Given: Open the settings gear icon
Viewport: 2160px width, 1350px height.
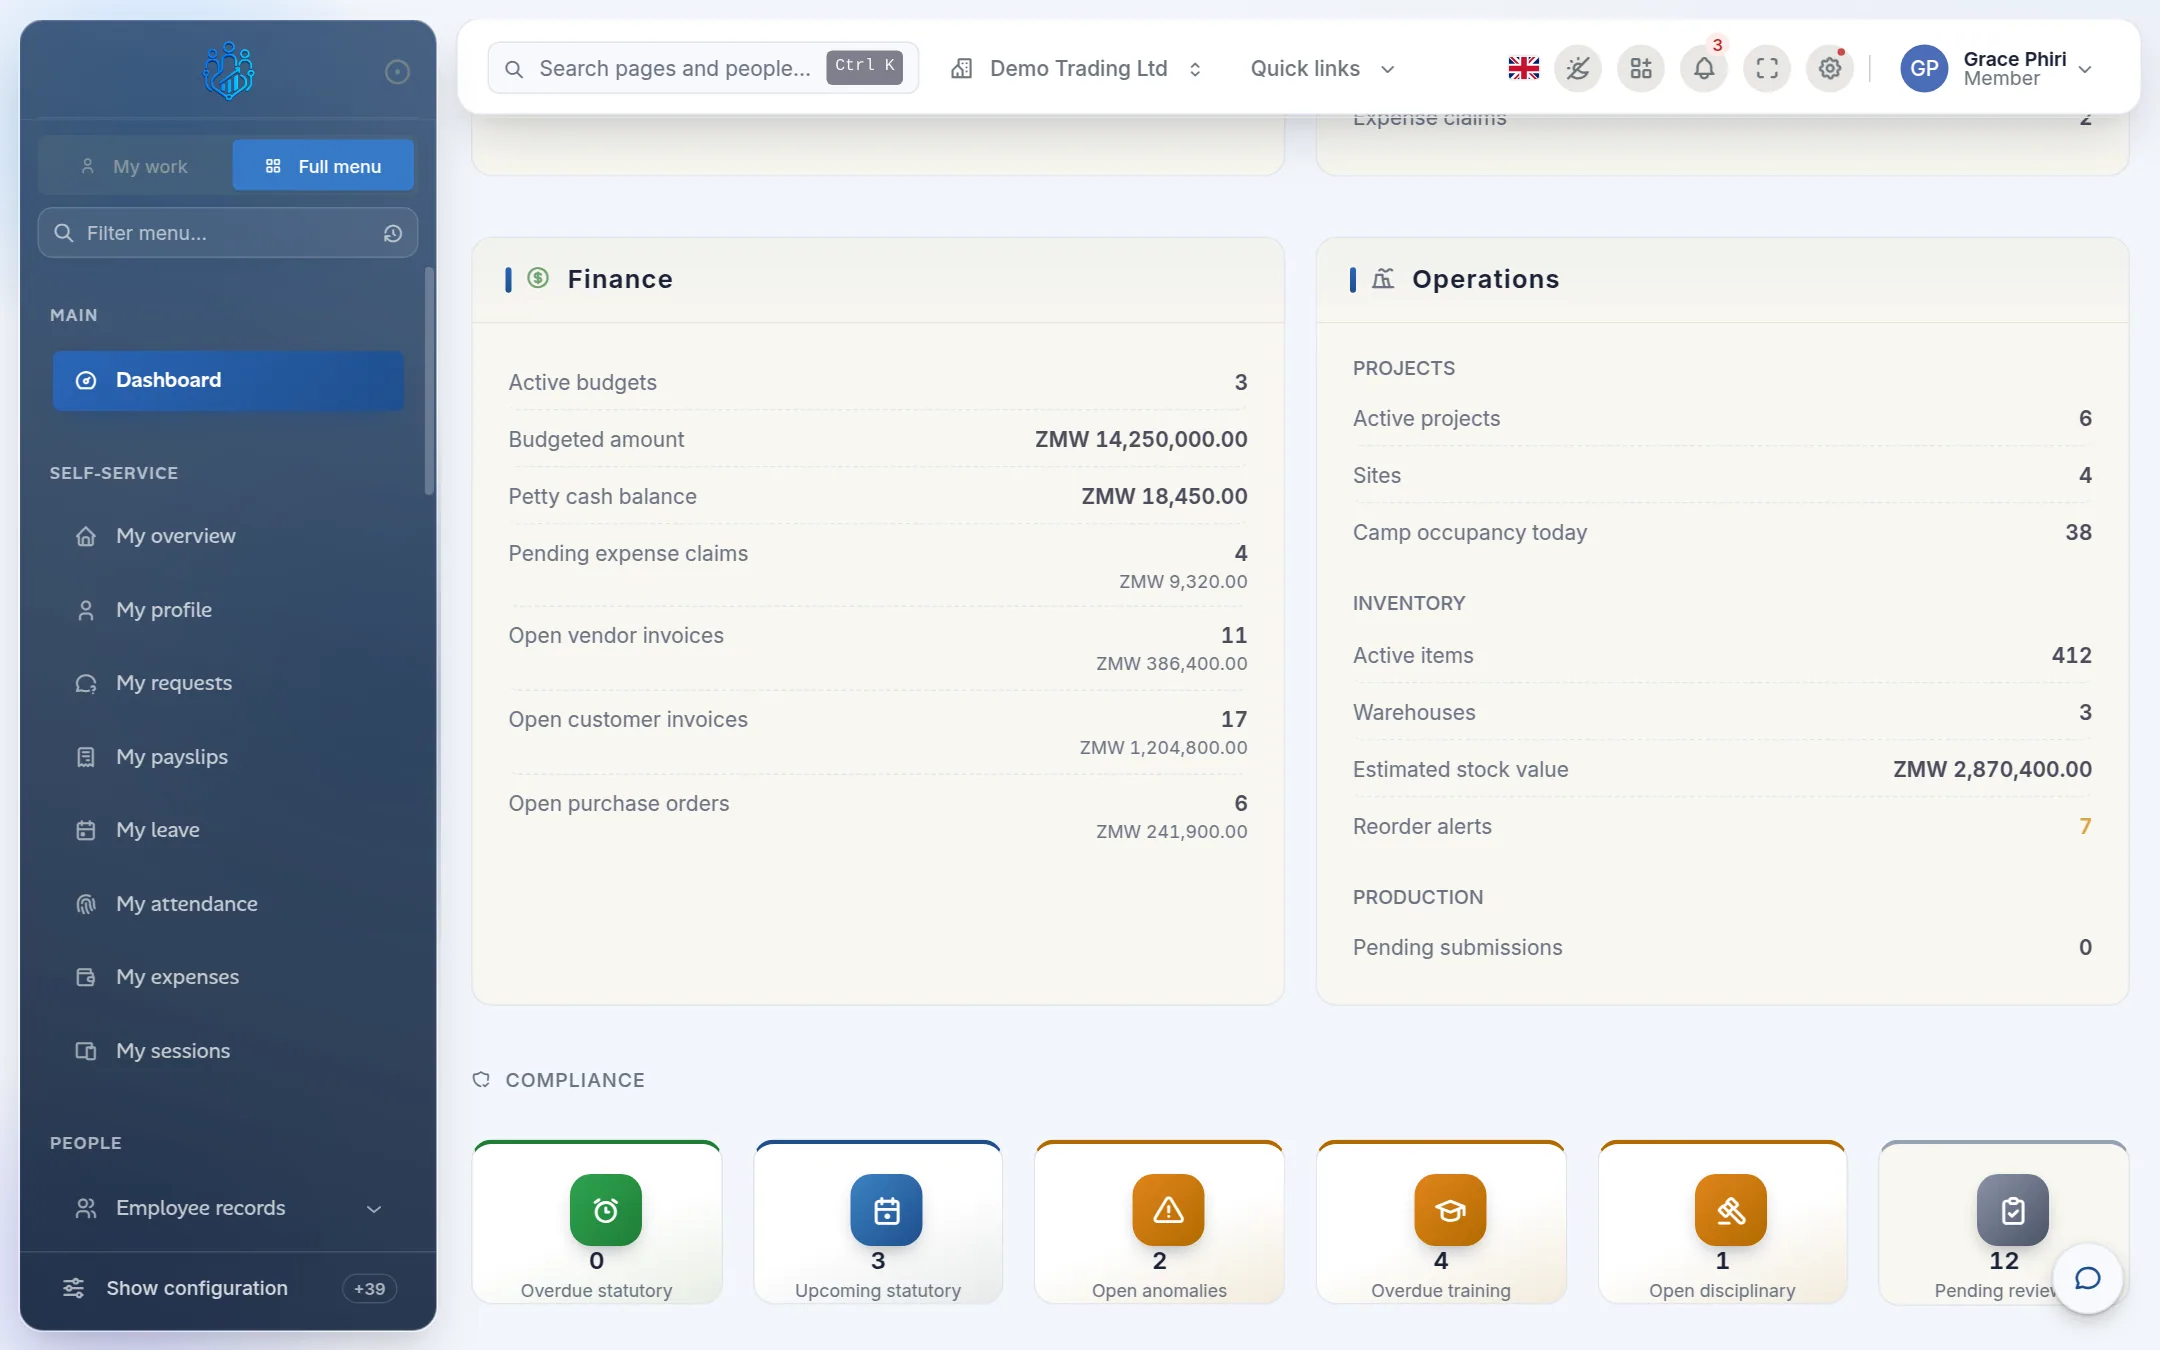Looking at the screenshot, I should click(x=1830, y=68).
